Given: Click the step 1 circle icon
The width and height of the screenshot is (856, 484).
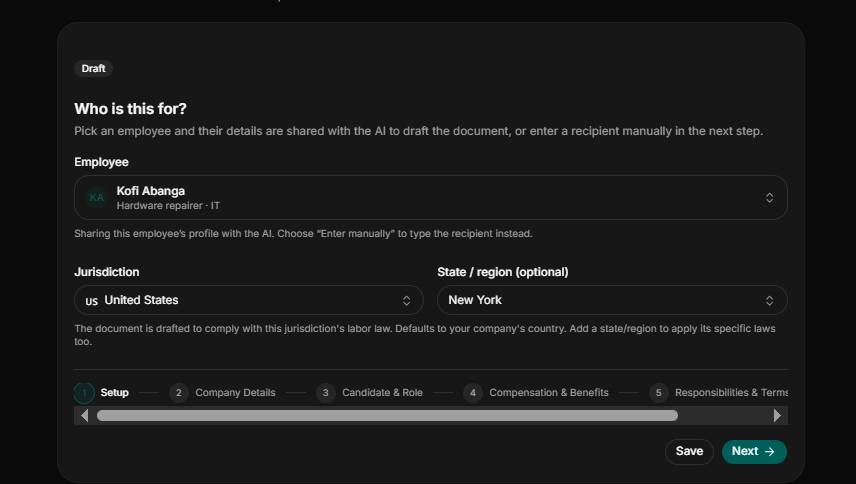Looking at the screenshot, I should pos(84,393).
